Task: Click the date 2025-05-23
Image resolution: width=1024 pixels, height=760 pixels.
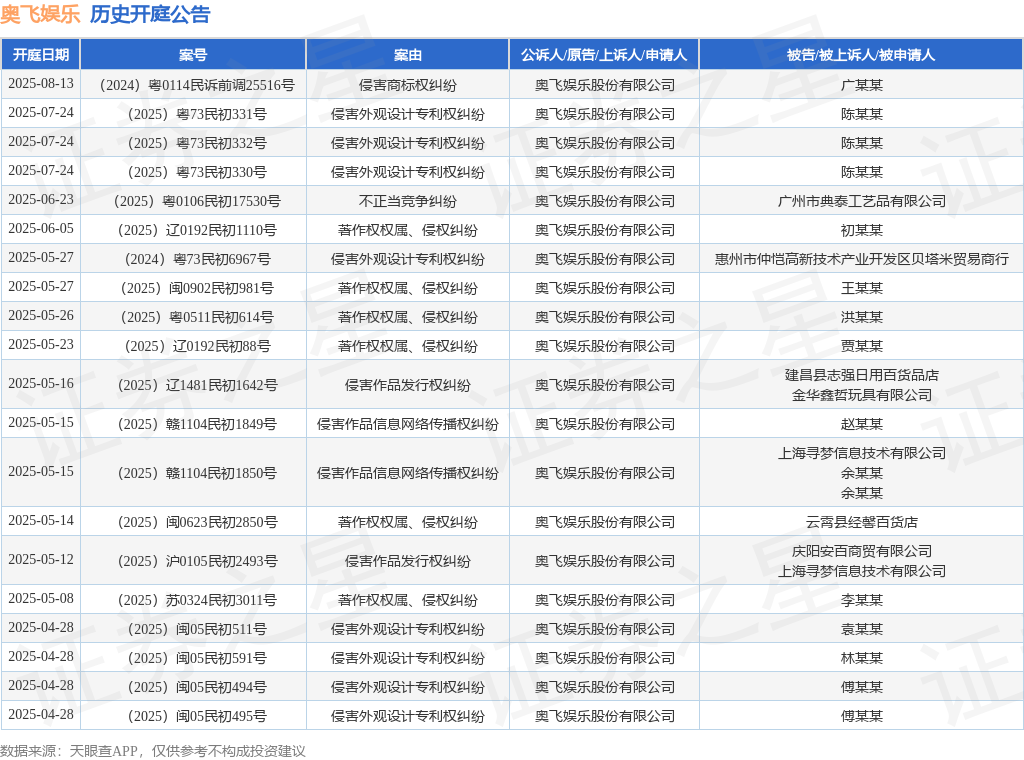Action: [40, 344]
